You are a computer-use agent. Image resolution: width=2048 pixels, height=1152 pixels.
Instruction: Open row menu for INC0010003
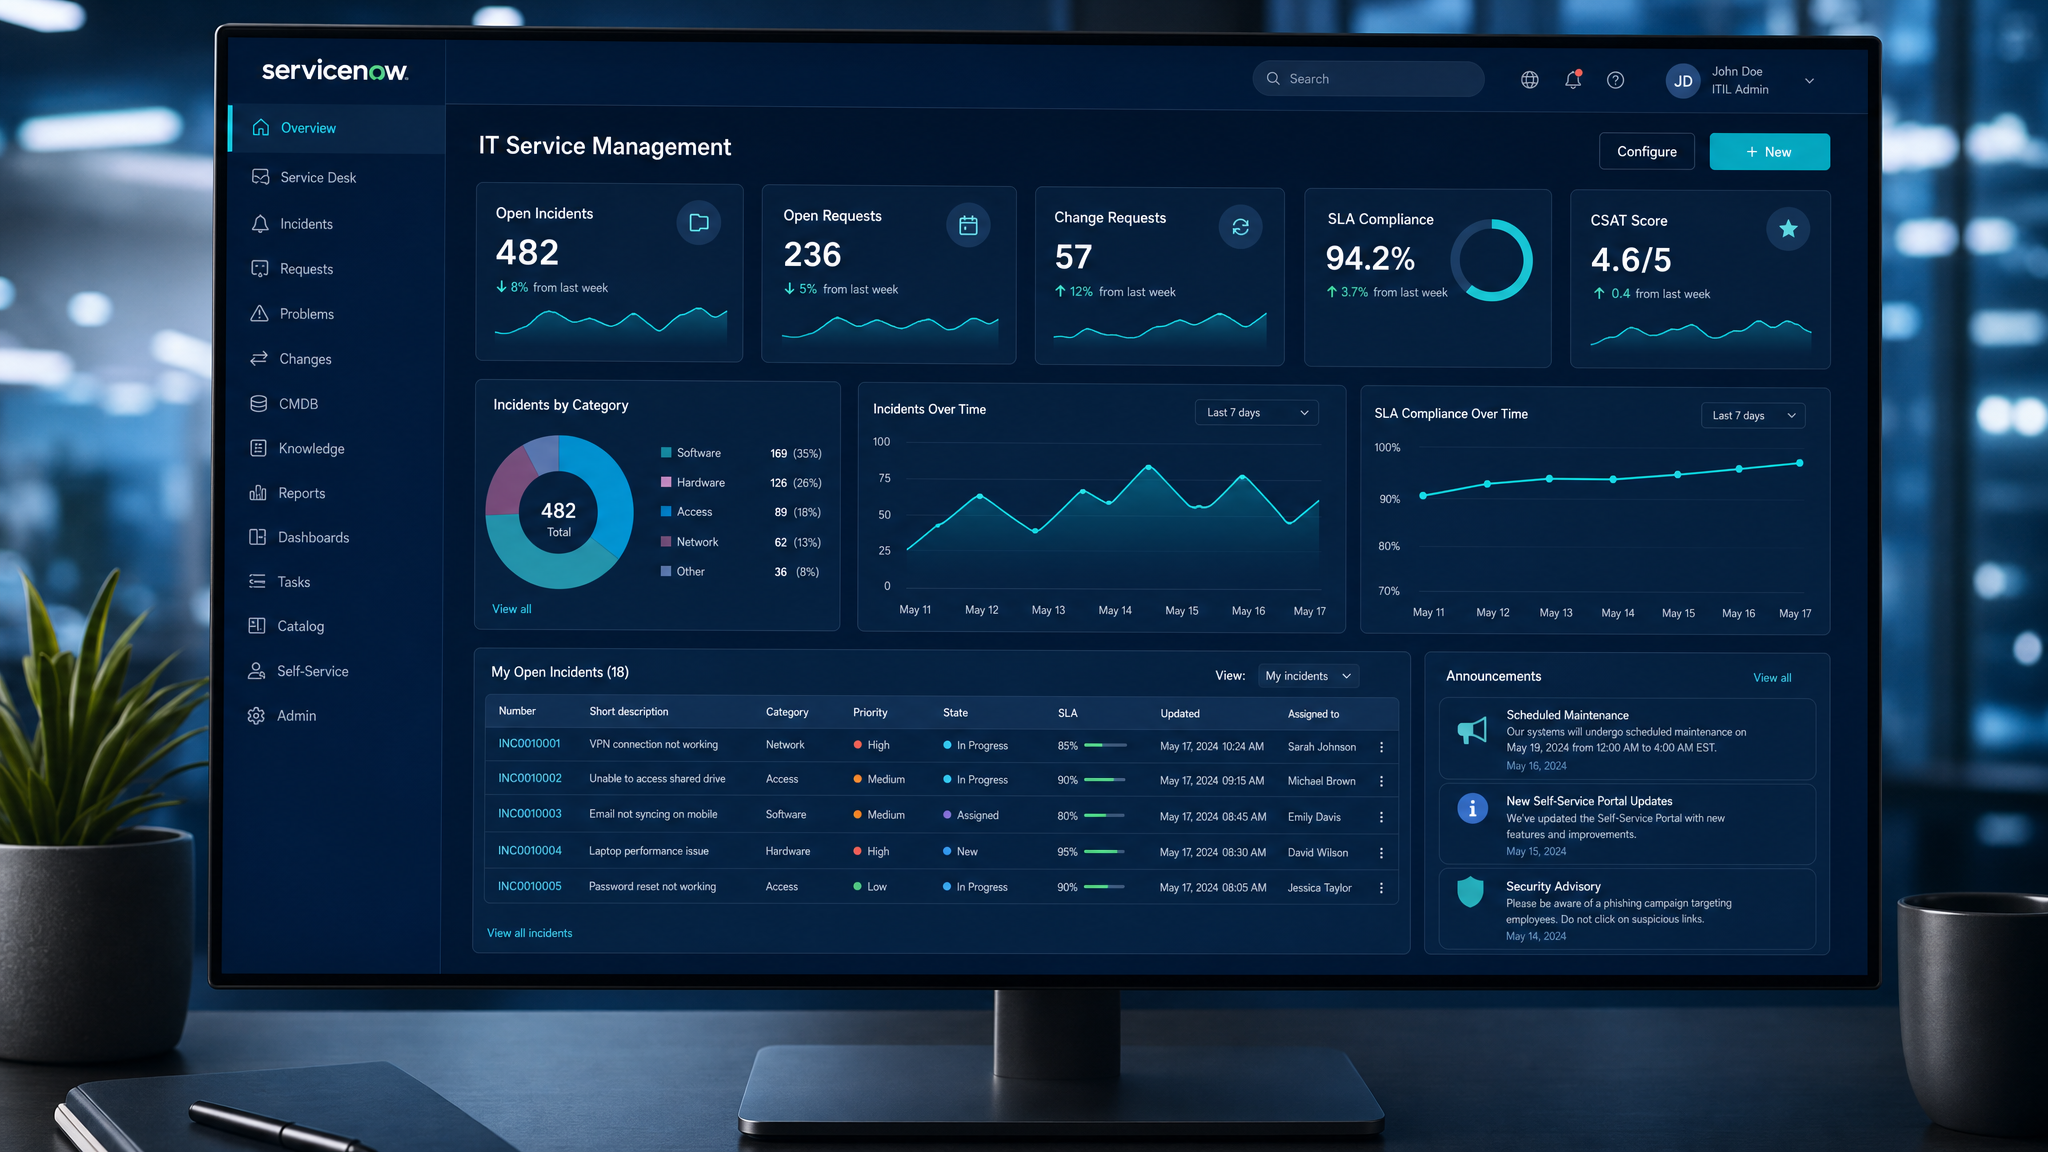click(x=1382, y=817)
